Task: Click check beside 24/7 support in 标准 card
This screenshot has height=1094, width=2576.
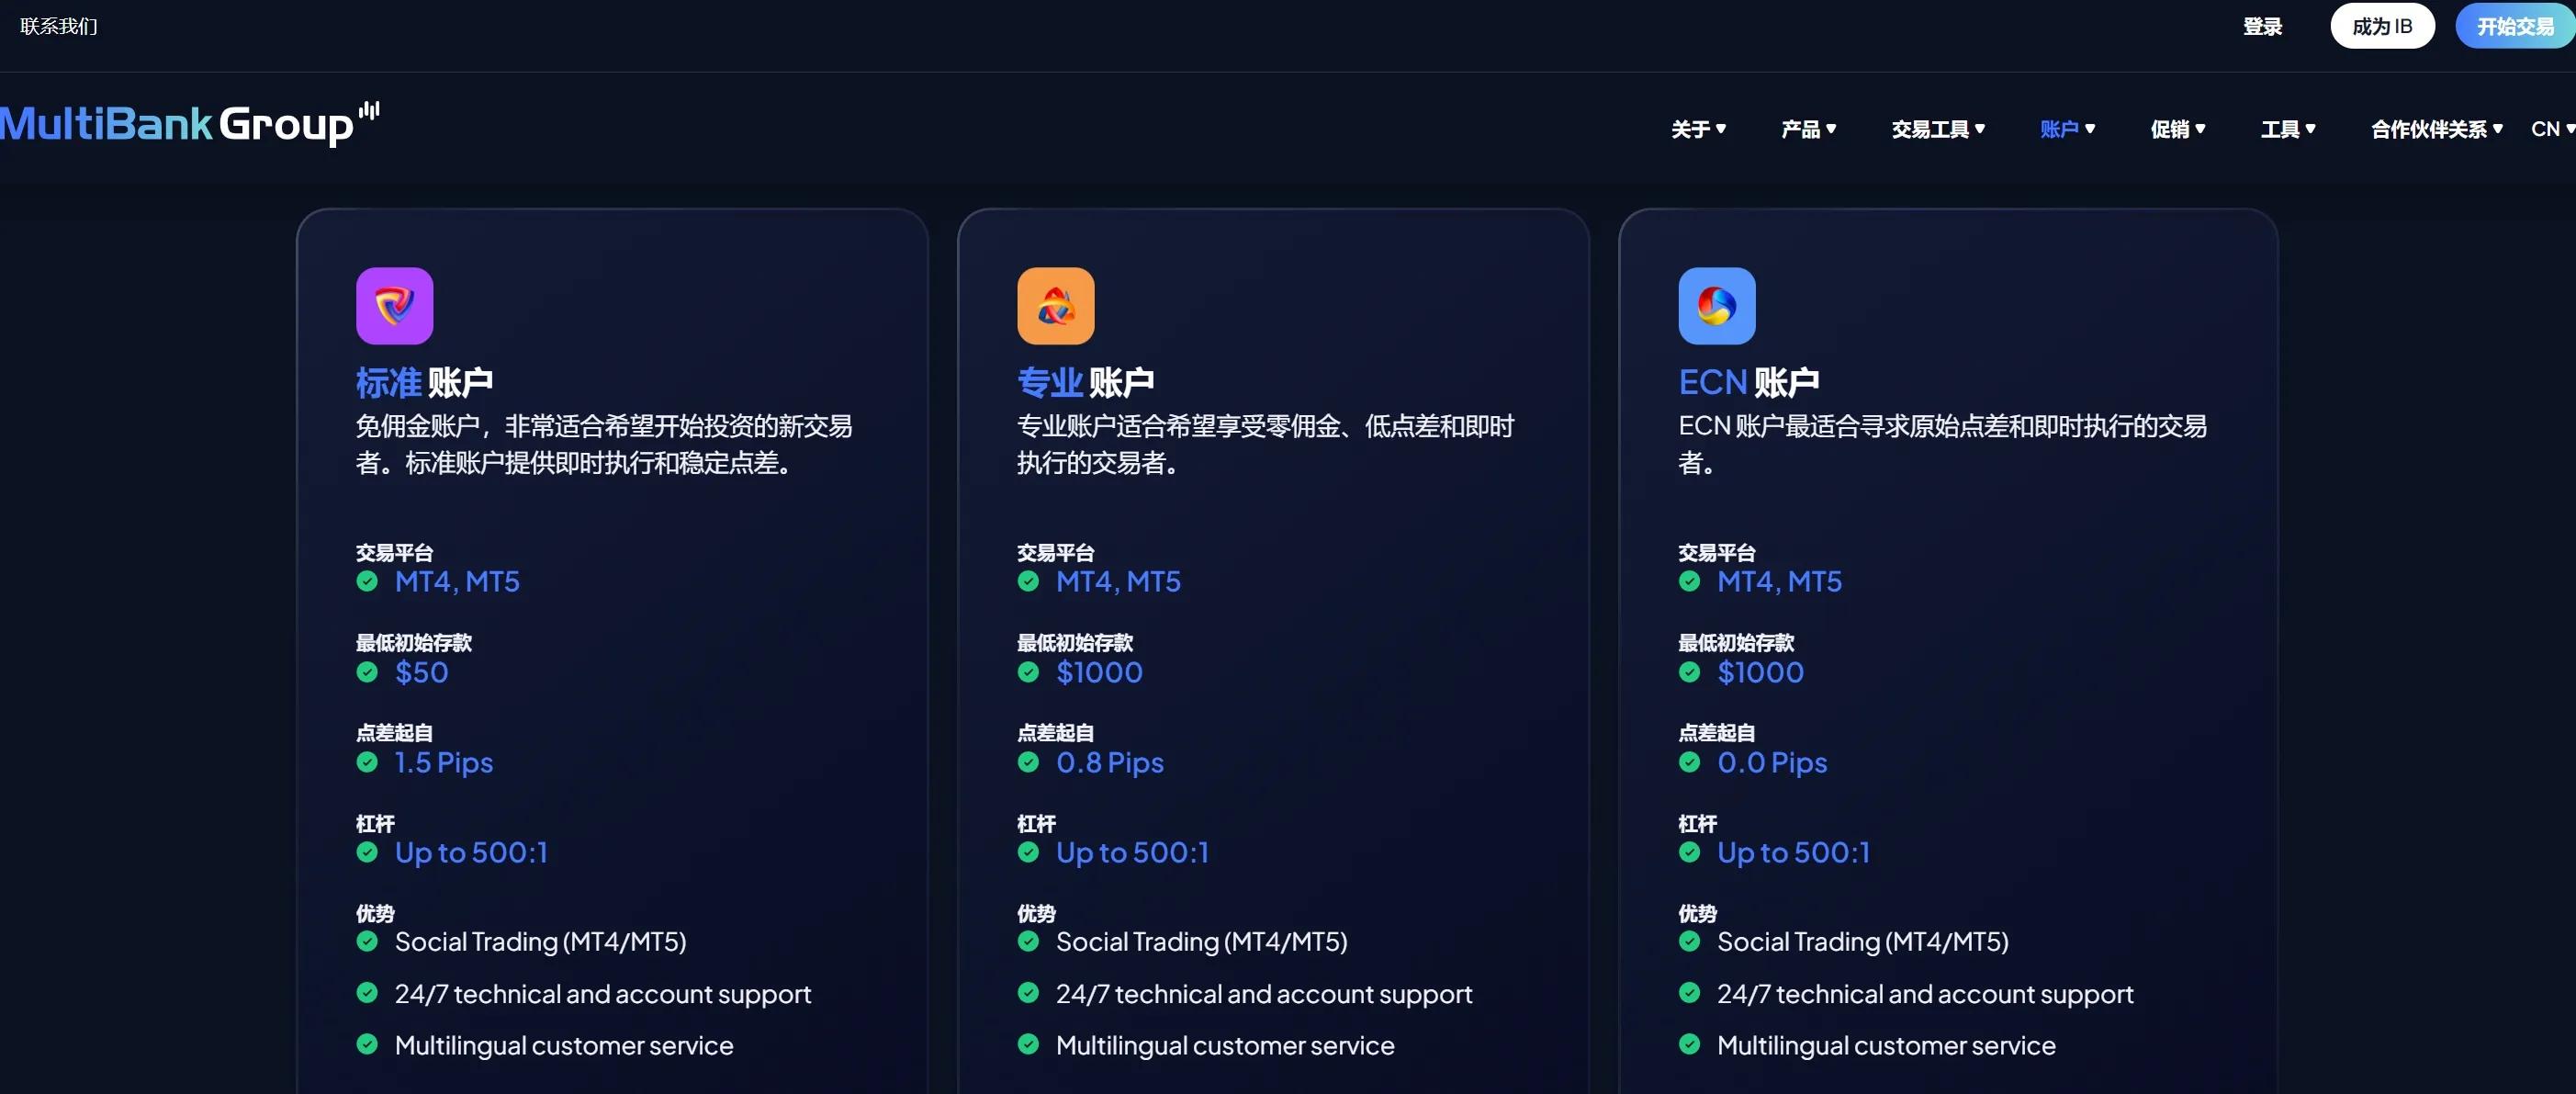Action: 367,993
